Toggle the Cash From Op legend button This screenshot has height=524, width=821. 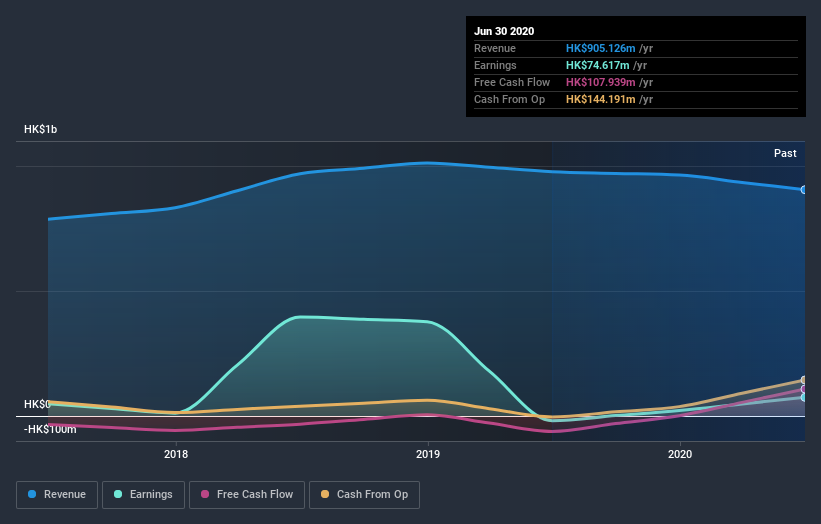[364, 495]
